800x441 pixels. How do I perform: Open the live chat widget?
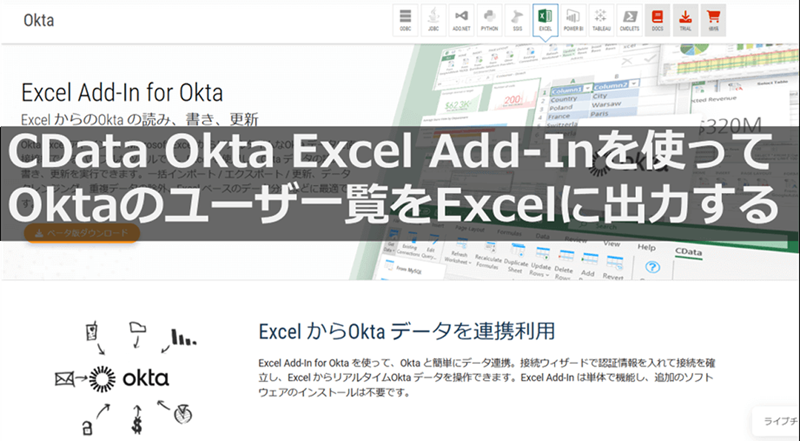(x=777, y=421)
